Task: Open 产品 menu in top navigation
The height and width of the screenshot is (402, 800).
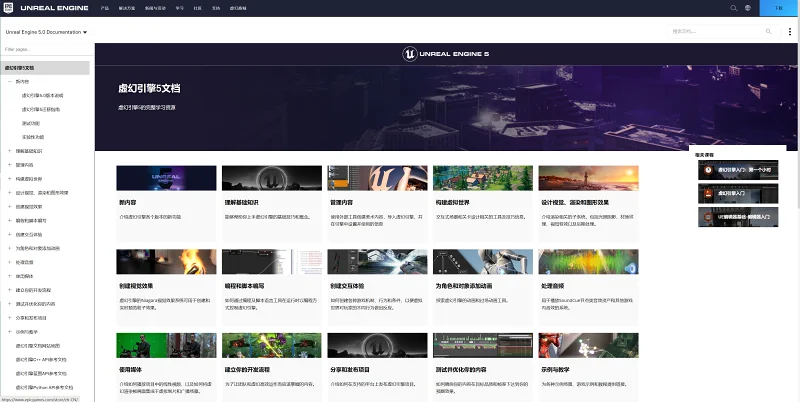Action: 105,8
